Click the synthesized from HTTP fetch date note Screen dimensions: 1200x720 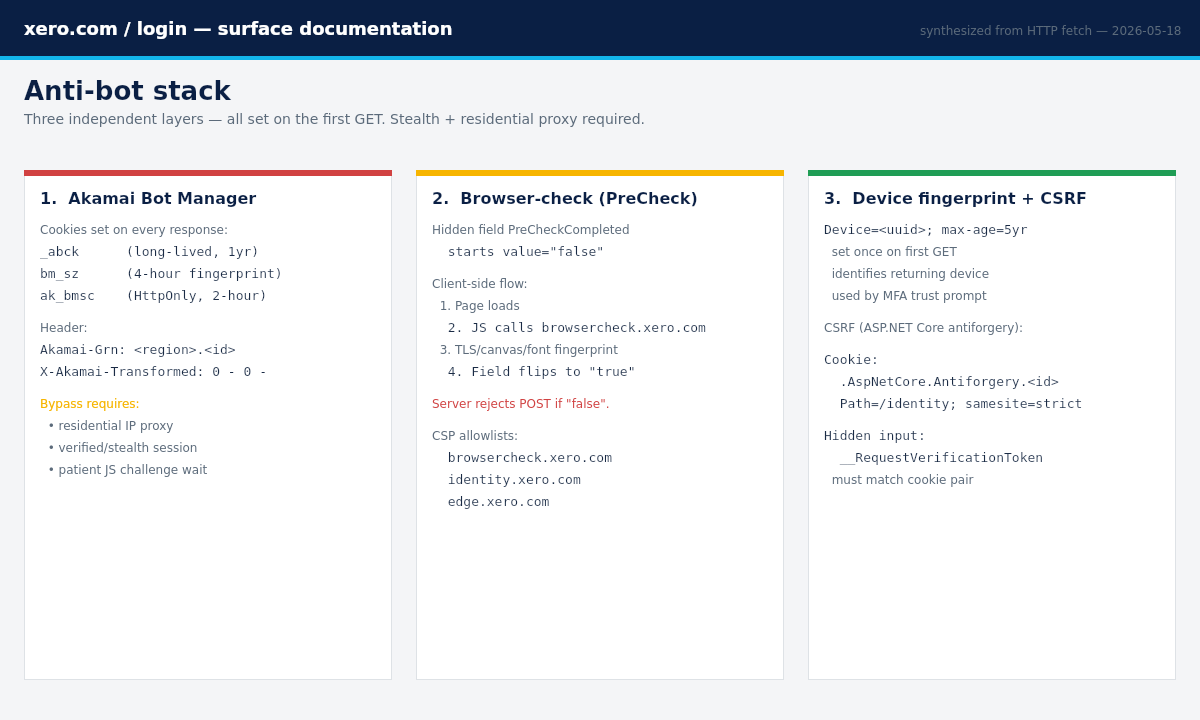[x=1050, y=31]
